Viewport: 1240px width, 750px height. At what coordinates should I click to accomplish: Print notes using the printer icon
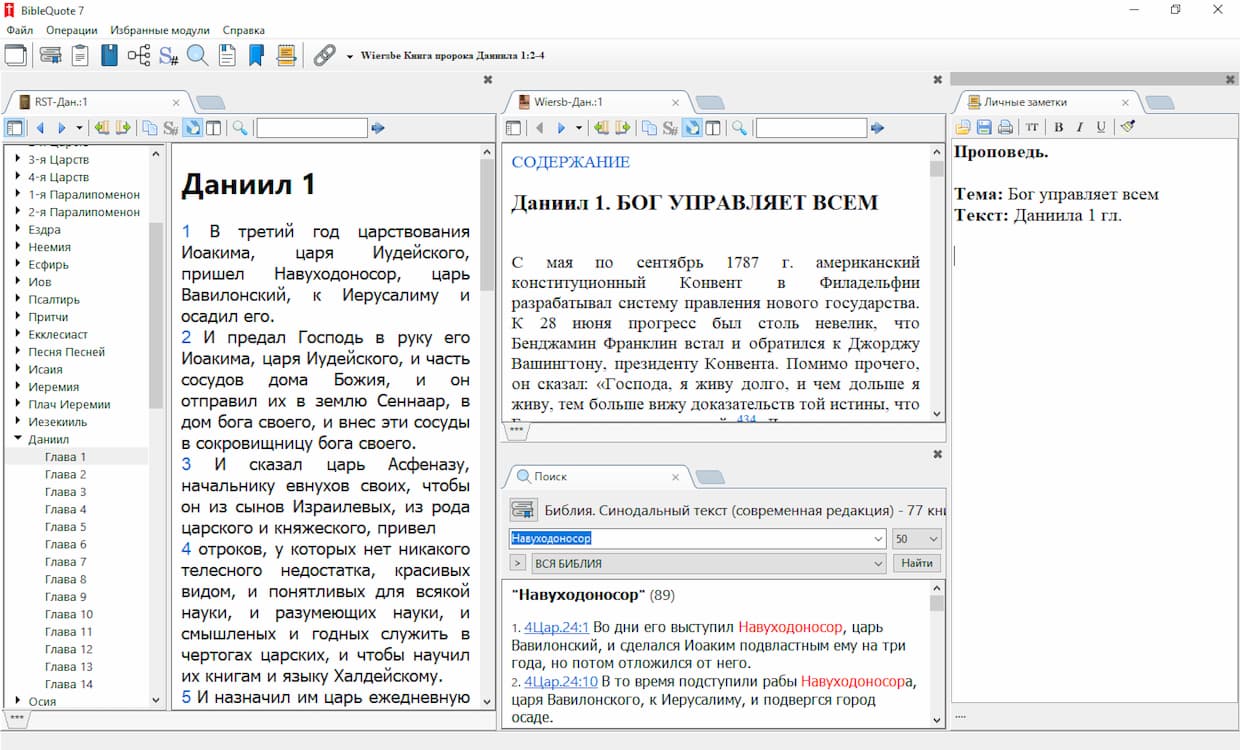(1005, 127)
